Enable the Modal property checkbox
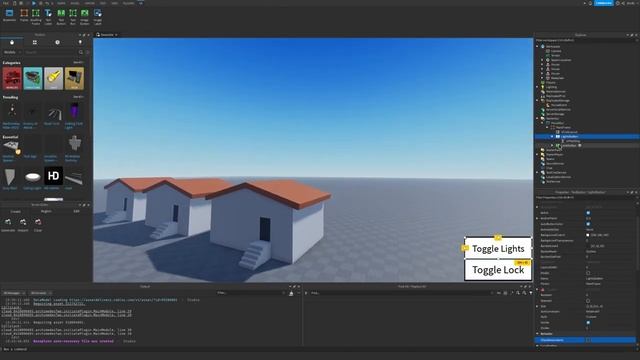640x360 pixels. (x=588, y=273)
